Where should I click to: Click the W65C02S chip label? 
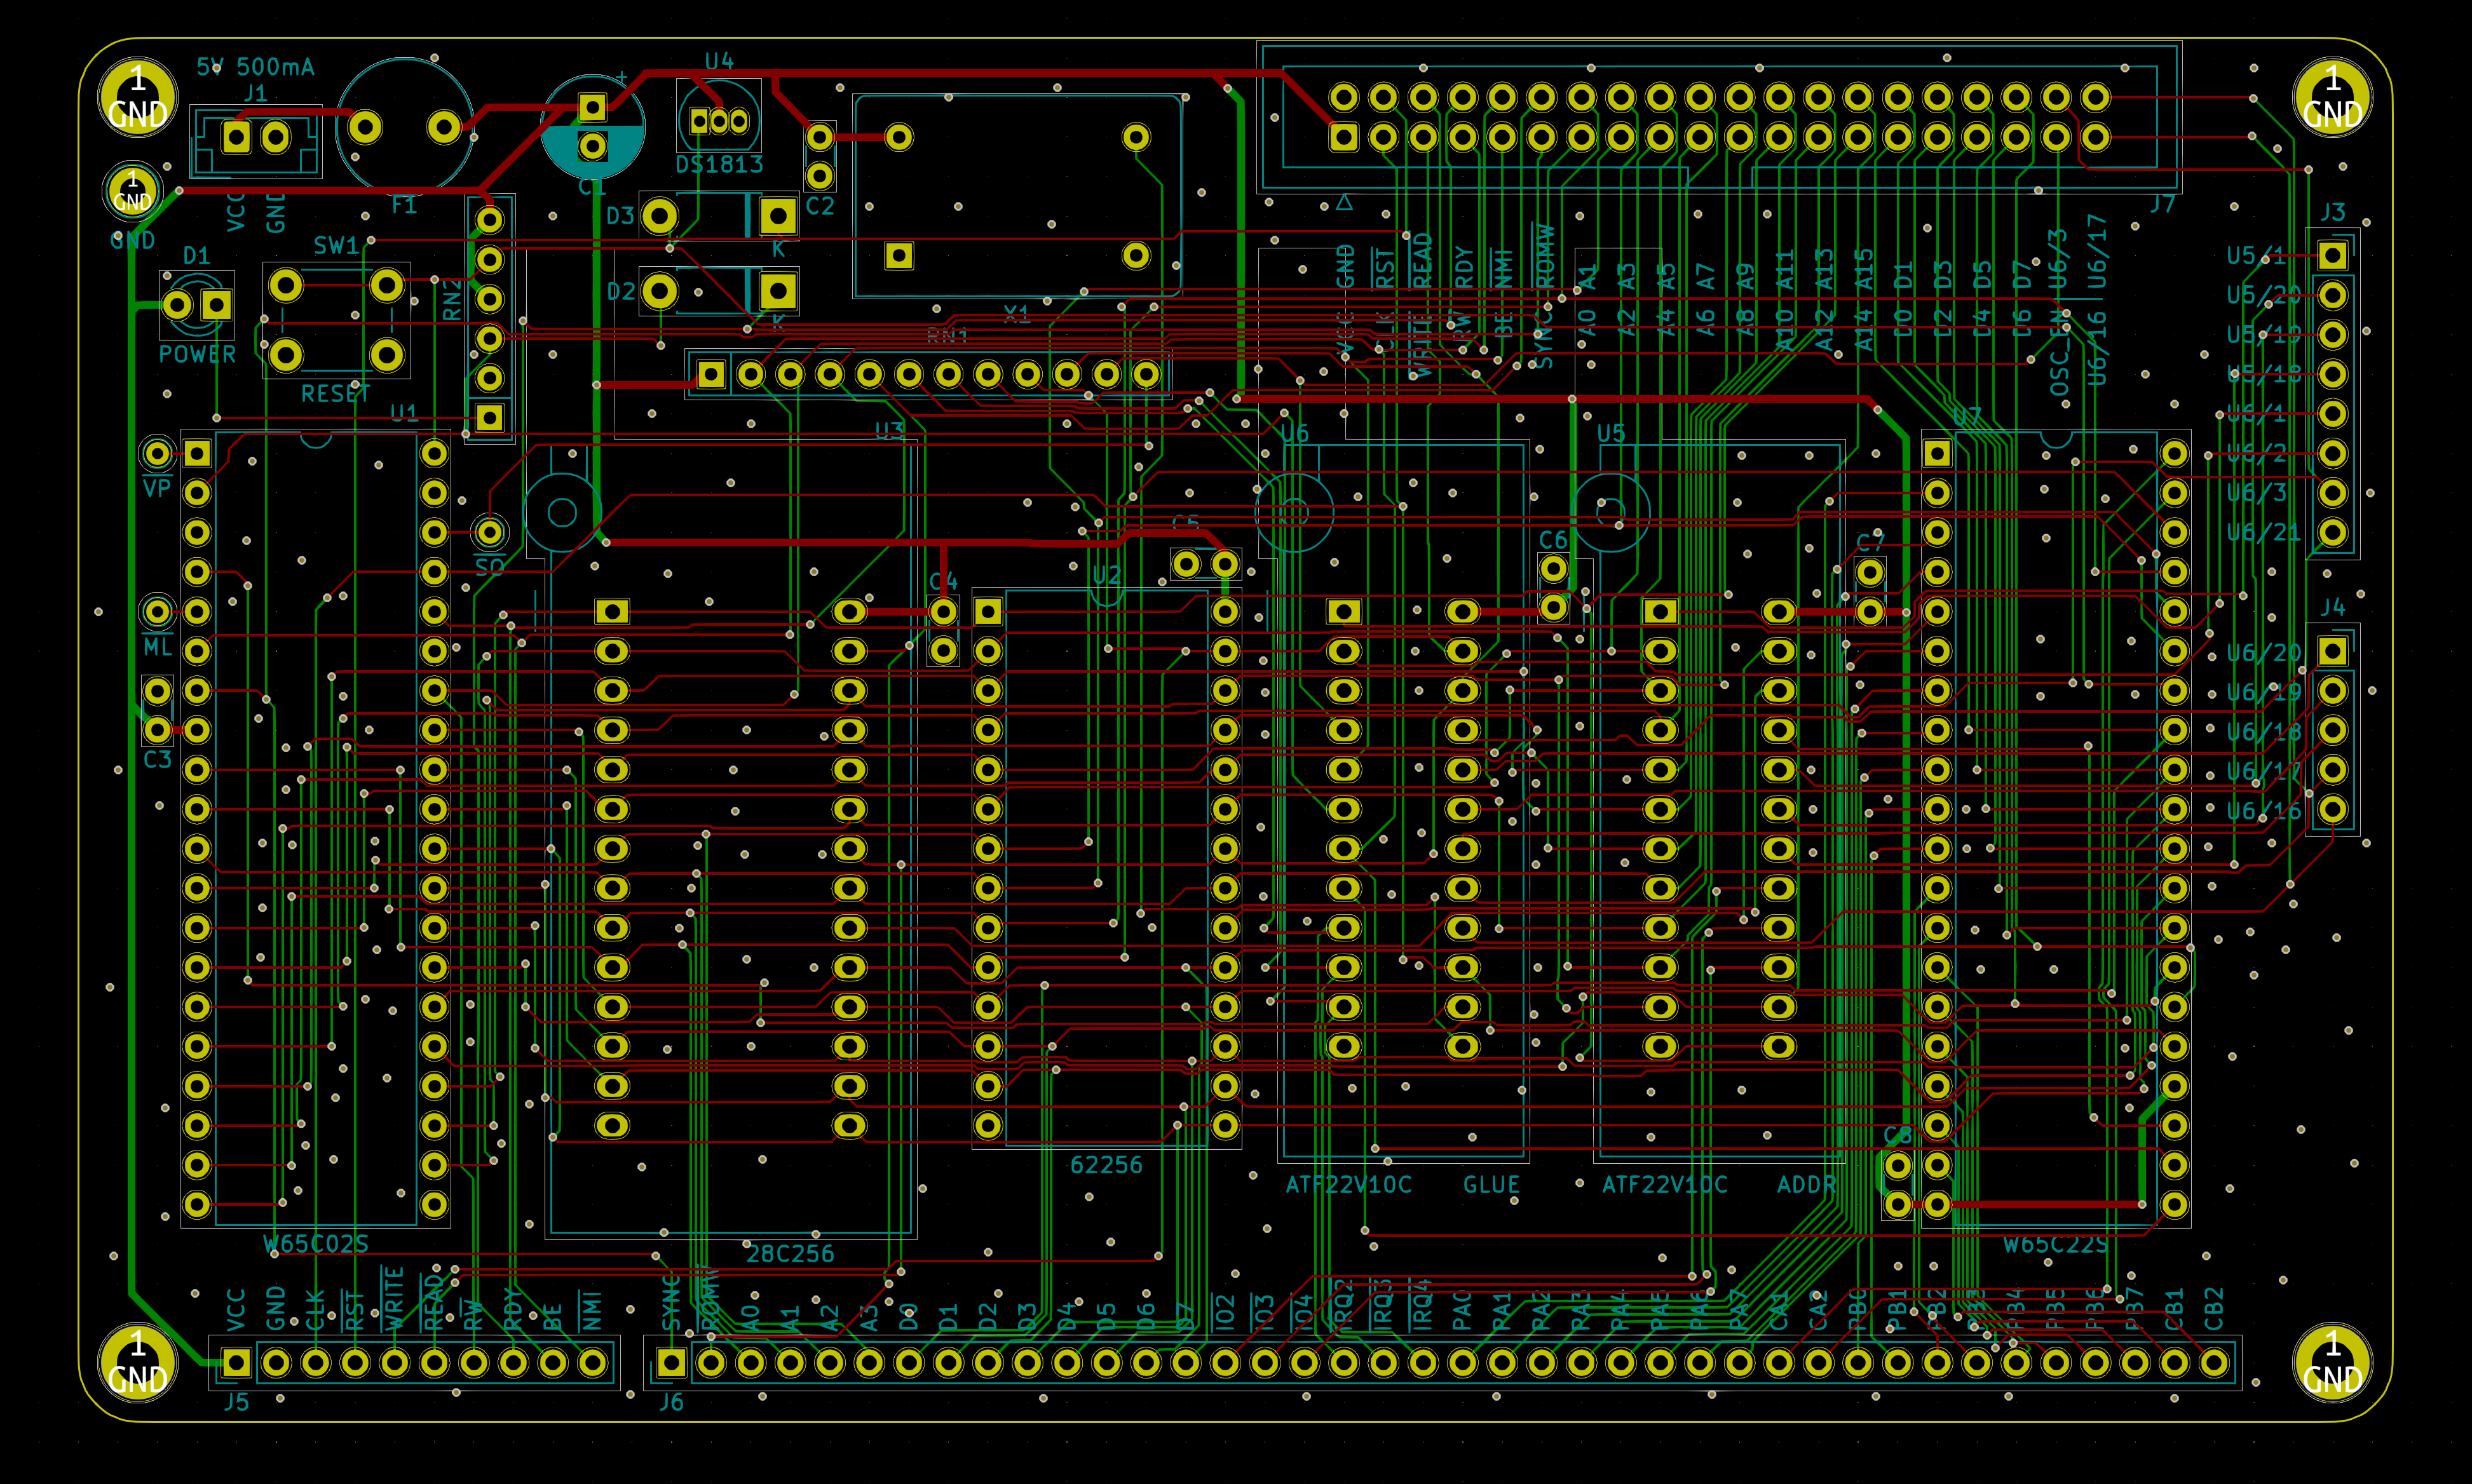click(x=315, y=1244)
